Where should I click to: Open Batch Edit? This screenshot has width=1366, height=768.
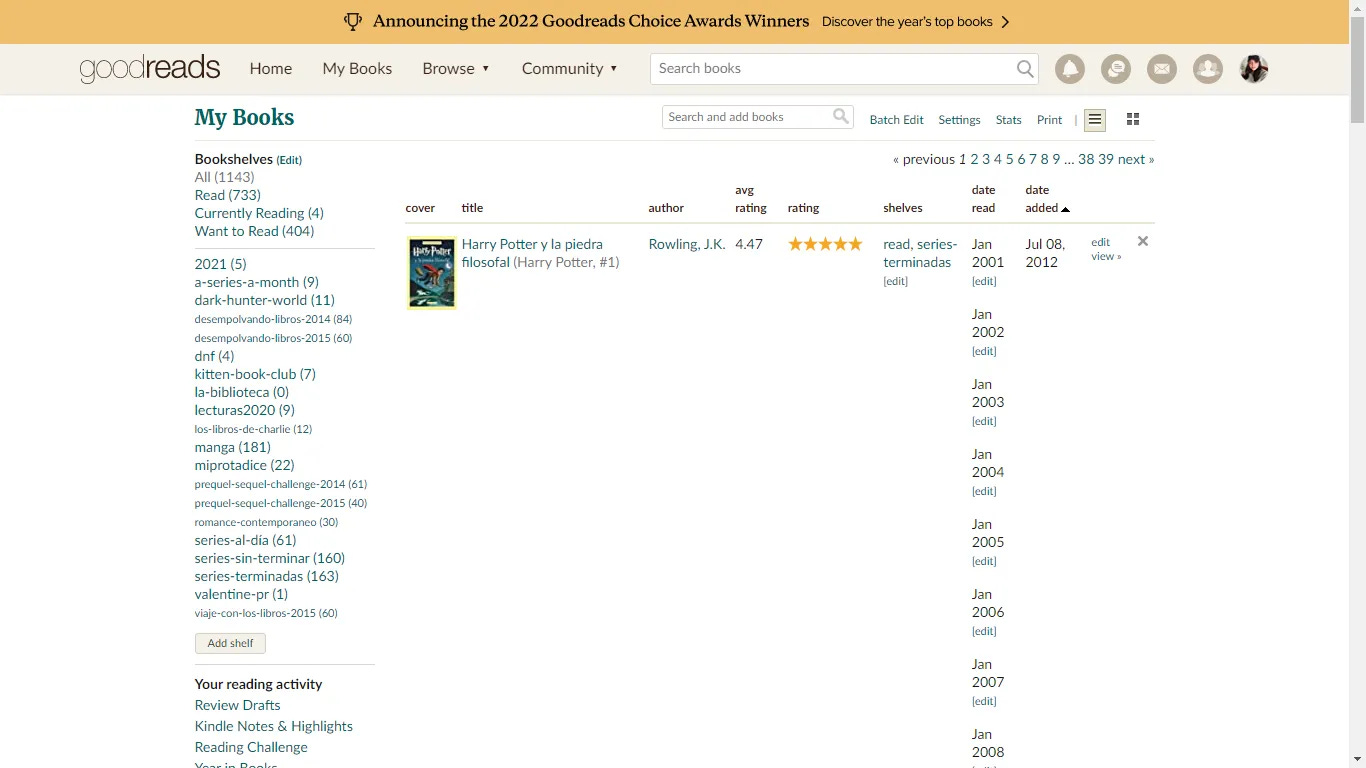(x=896, y=120)
